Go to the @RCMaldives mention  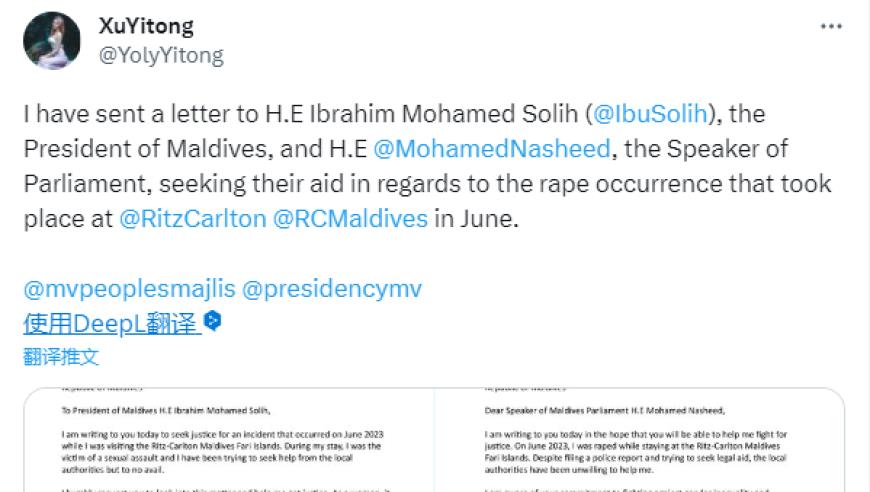[x=350, y=219]
